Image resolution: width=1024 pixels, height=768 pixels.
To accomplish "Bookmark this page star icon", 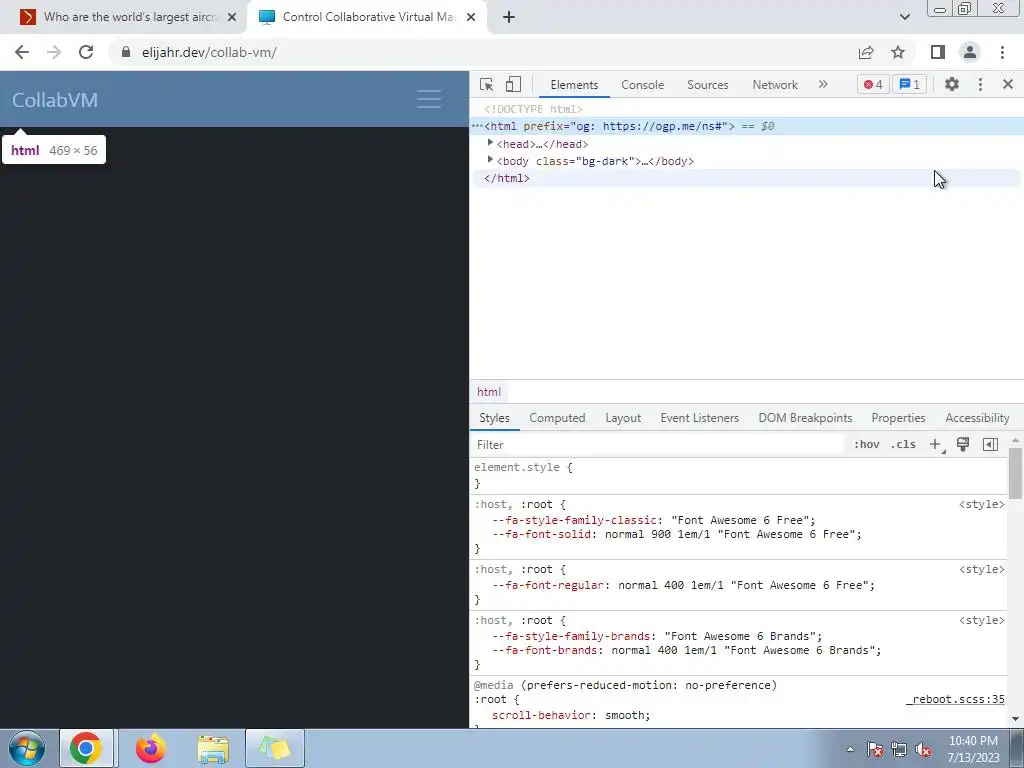I will (x=898, y=52).
